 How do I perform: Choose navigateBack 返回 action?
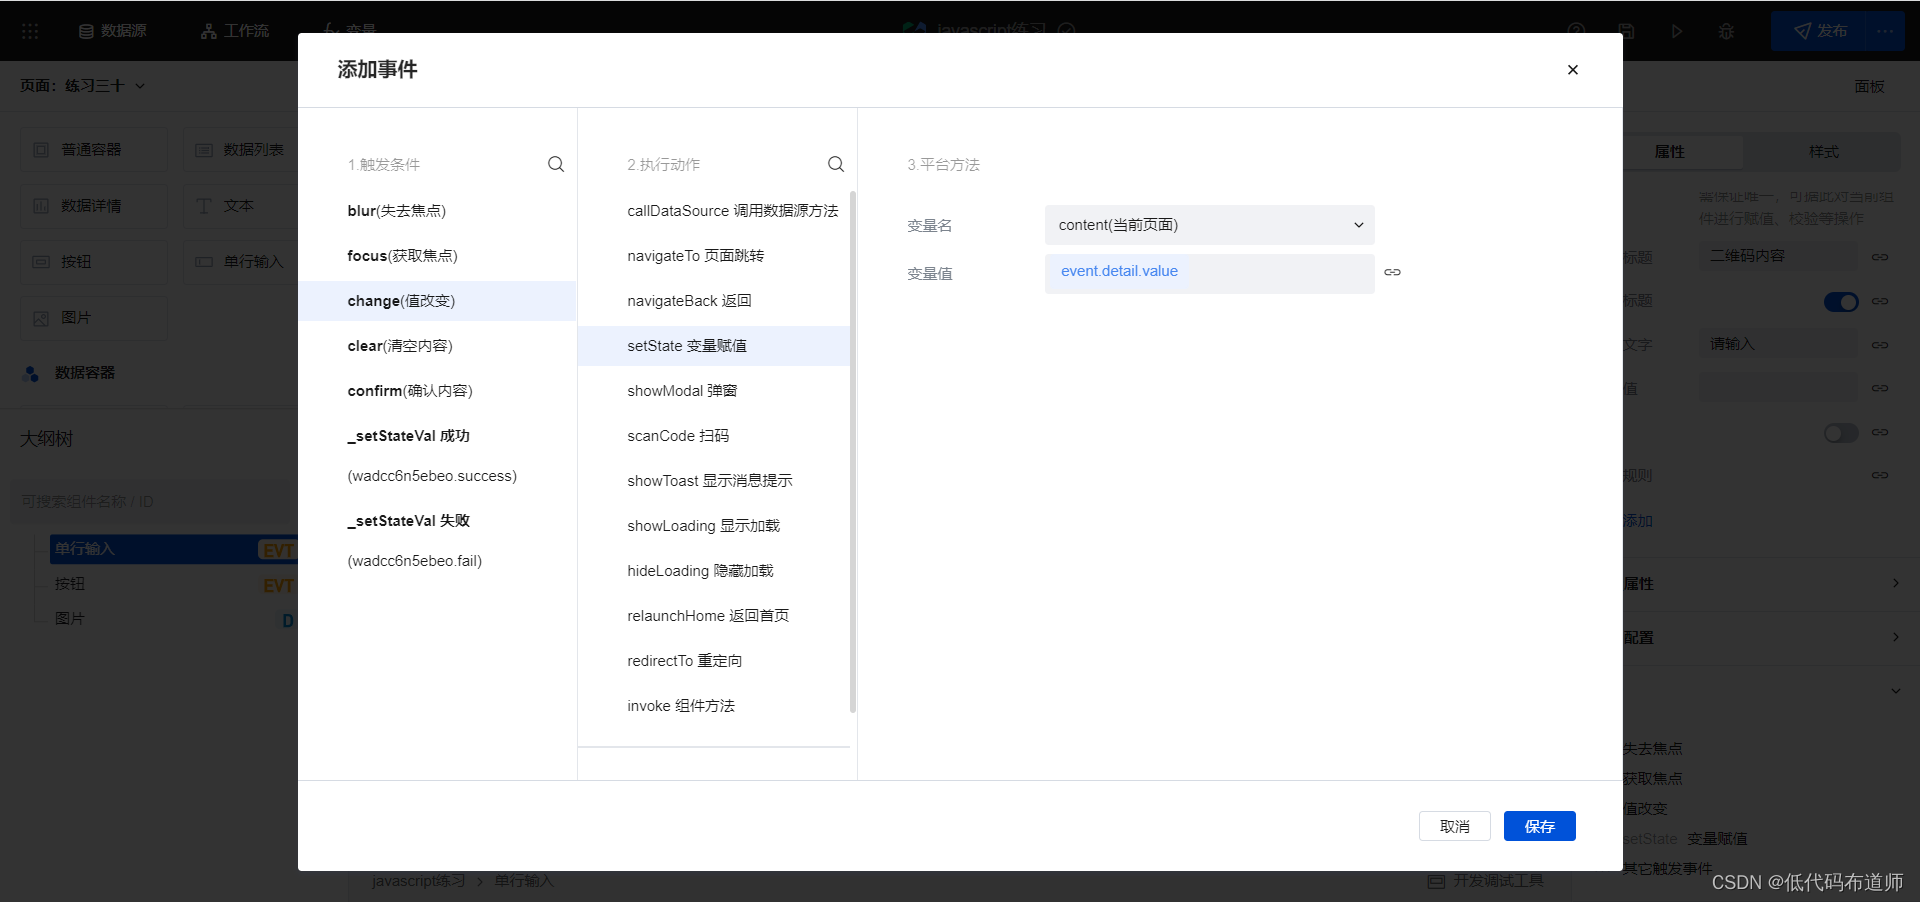[x=714, y=301]
